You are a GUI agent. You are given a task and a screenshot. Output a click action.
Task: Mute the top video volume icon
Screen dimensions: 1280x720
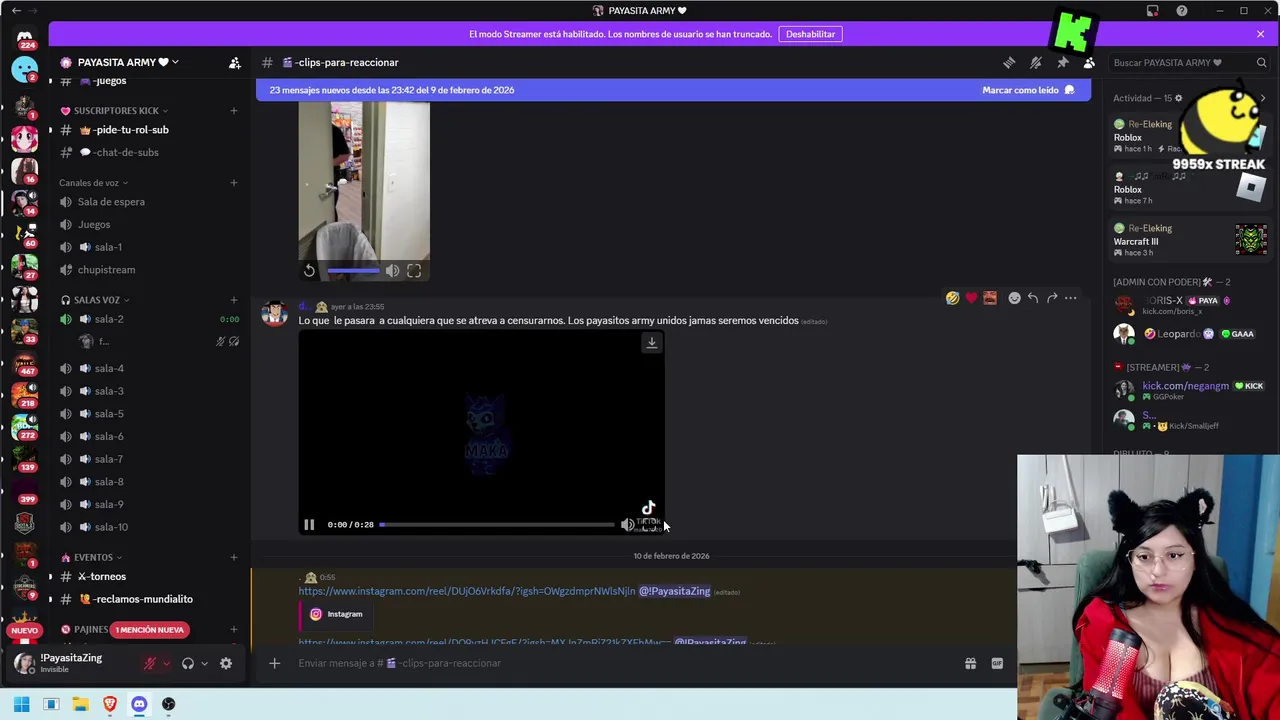(x=392, y=271)
